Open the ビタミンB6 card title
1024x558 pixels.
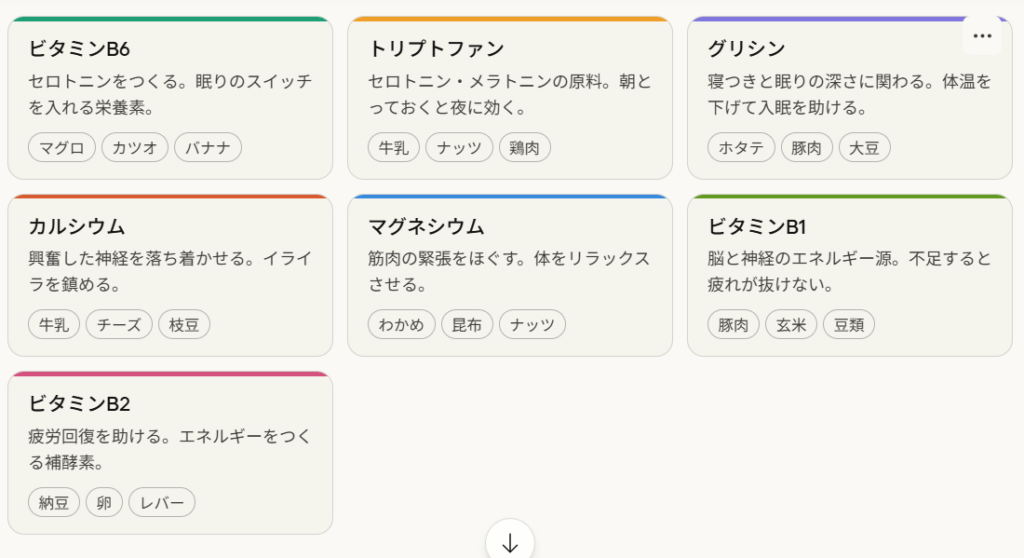(79, 49)
